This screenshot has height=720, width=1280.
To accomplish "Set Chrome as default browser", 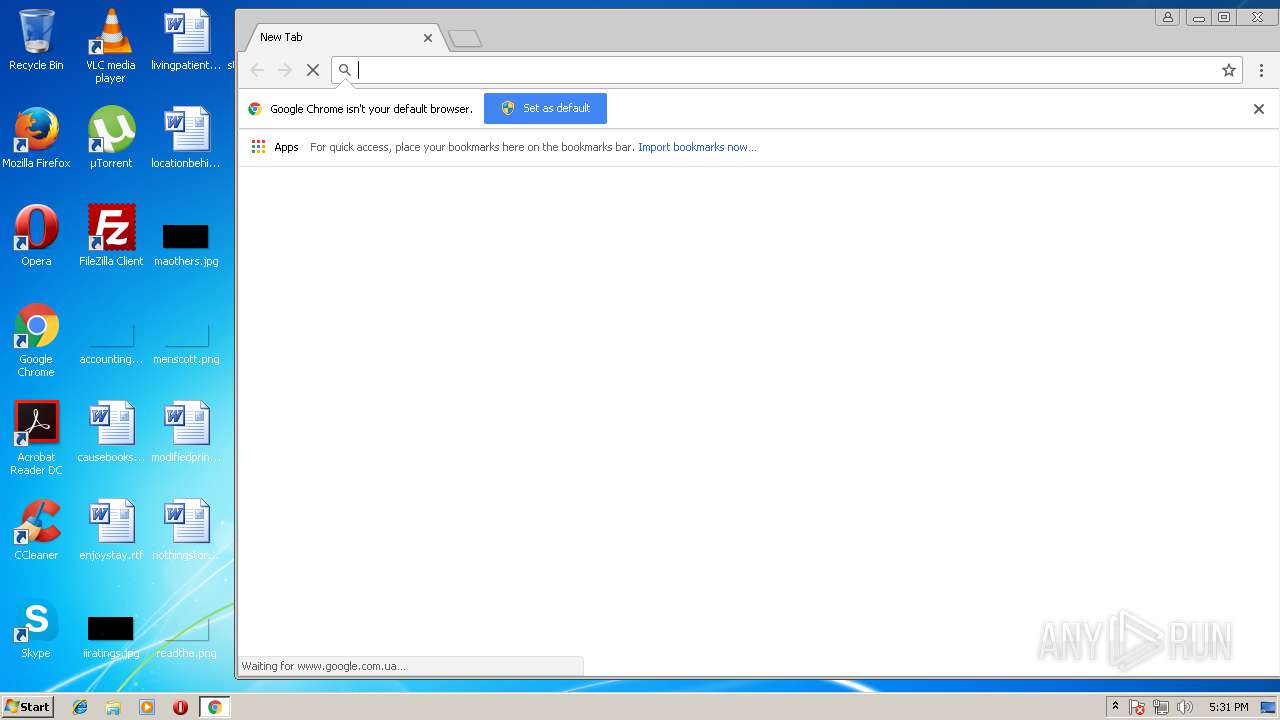I will coord(545,108).
